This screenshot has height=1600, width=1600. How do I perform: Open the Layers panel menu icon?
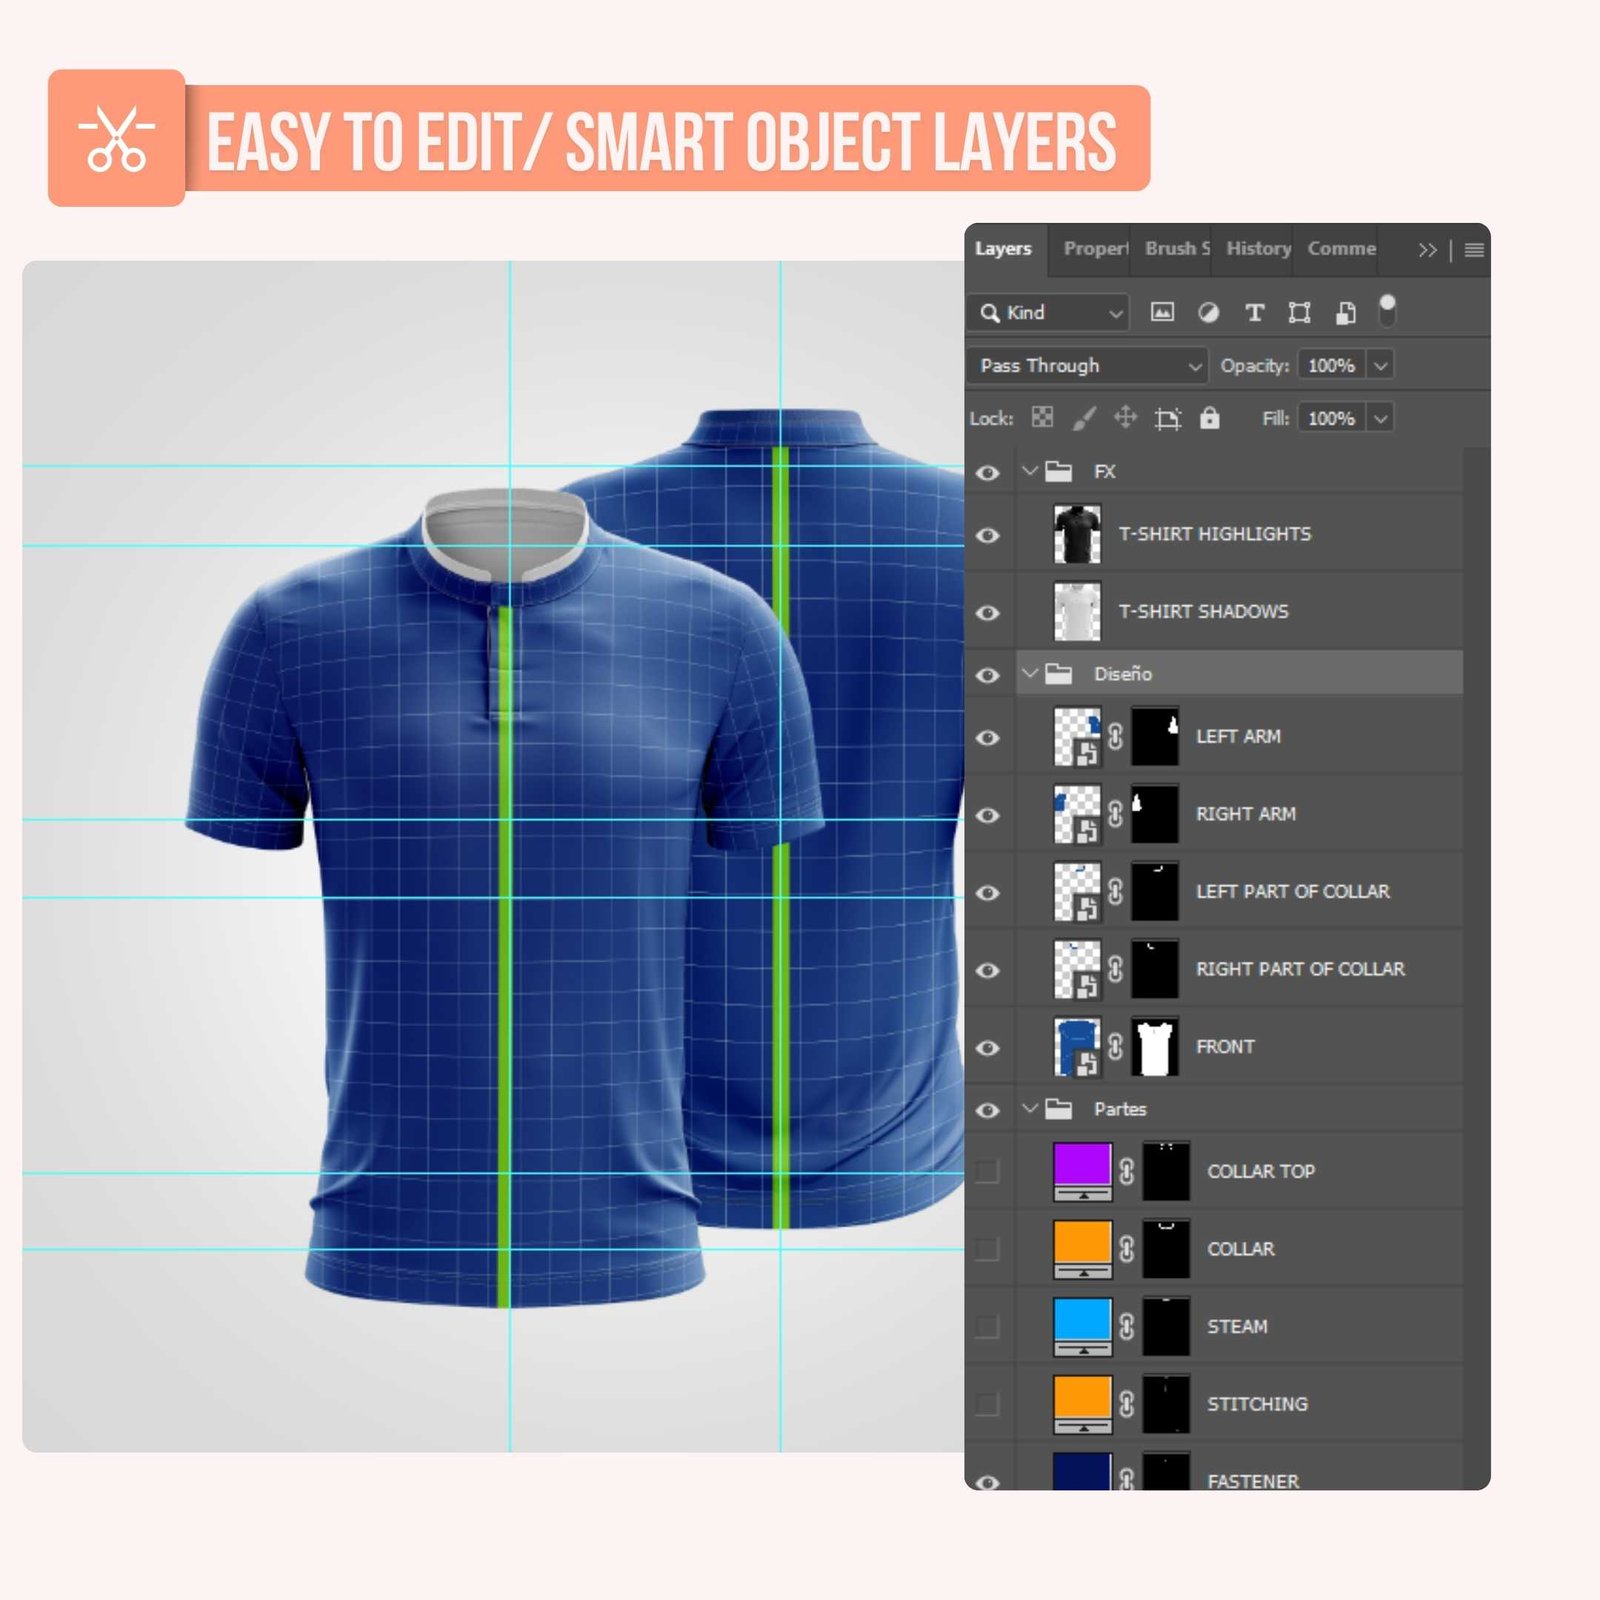click(x=1474, y=250)
